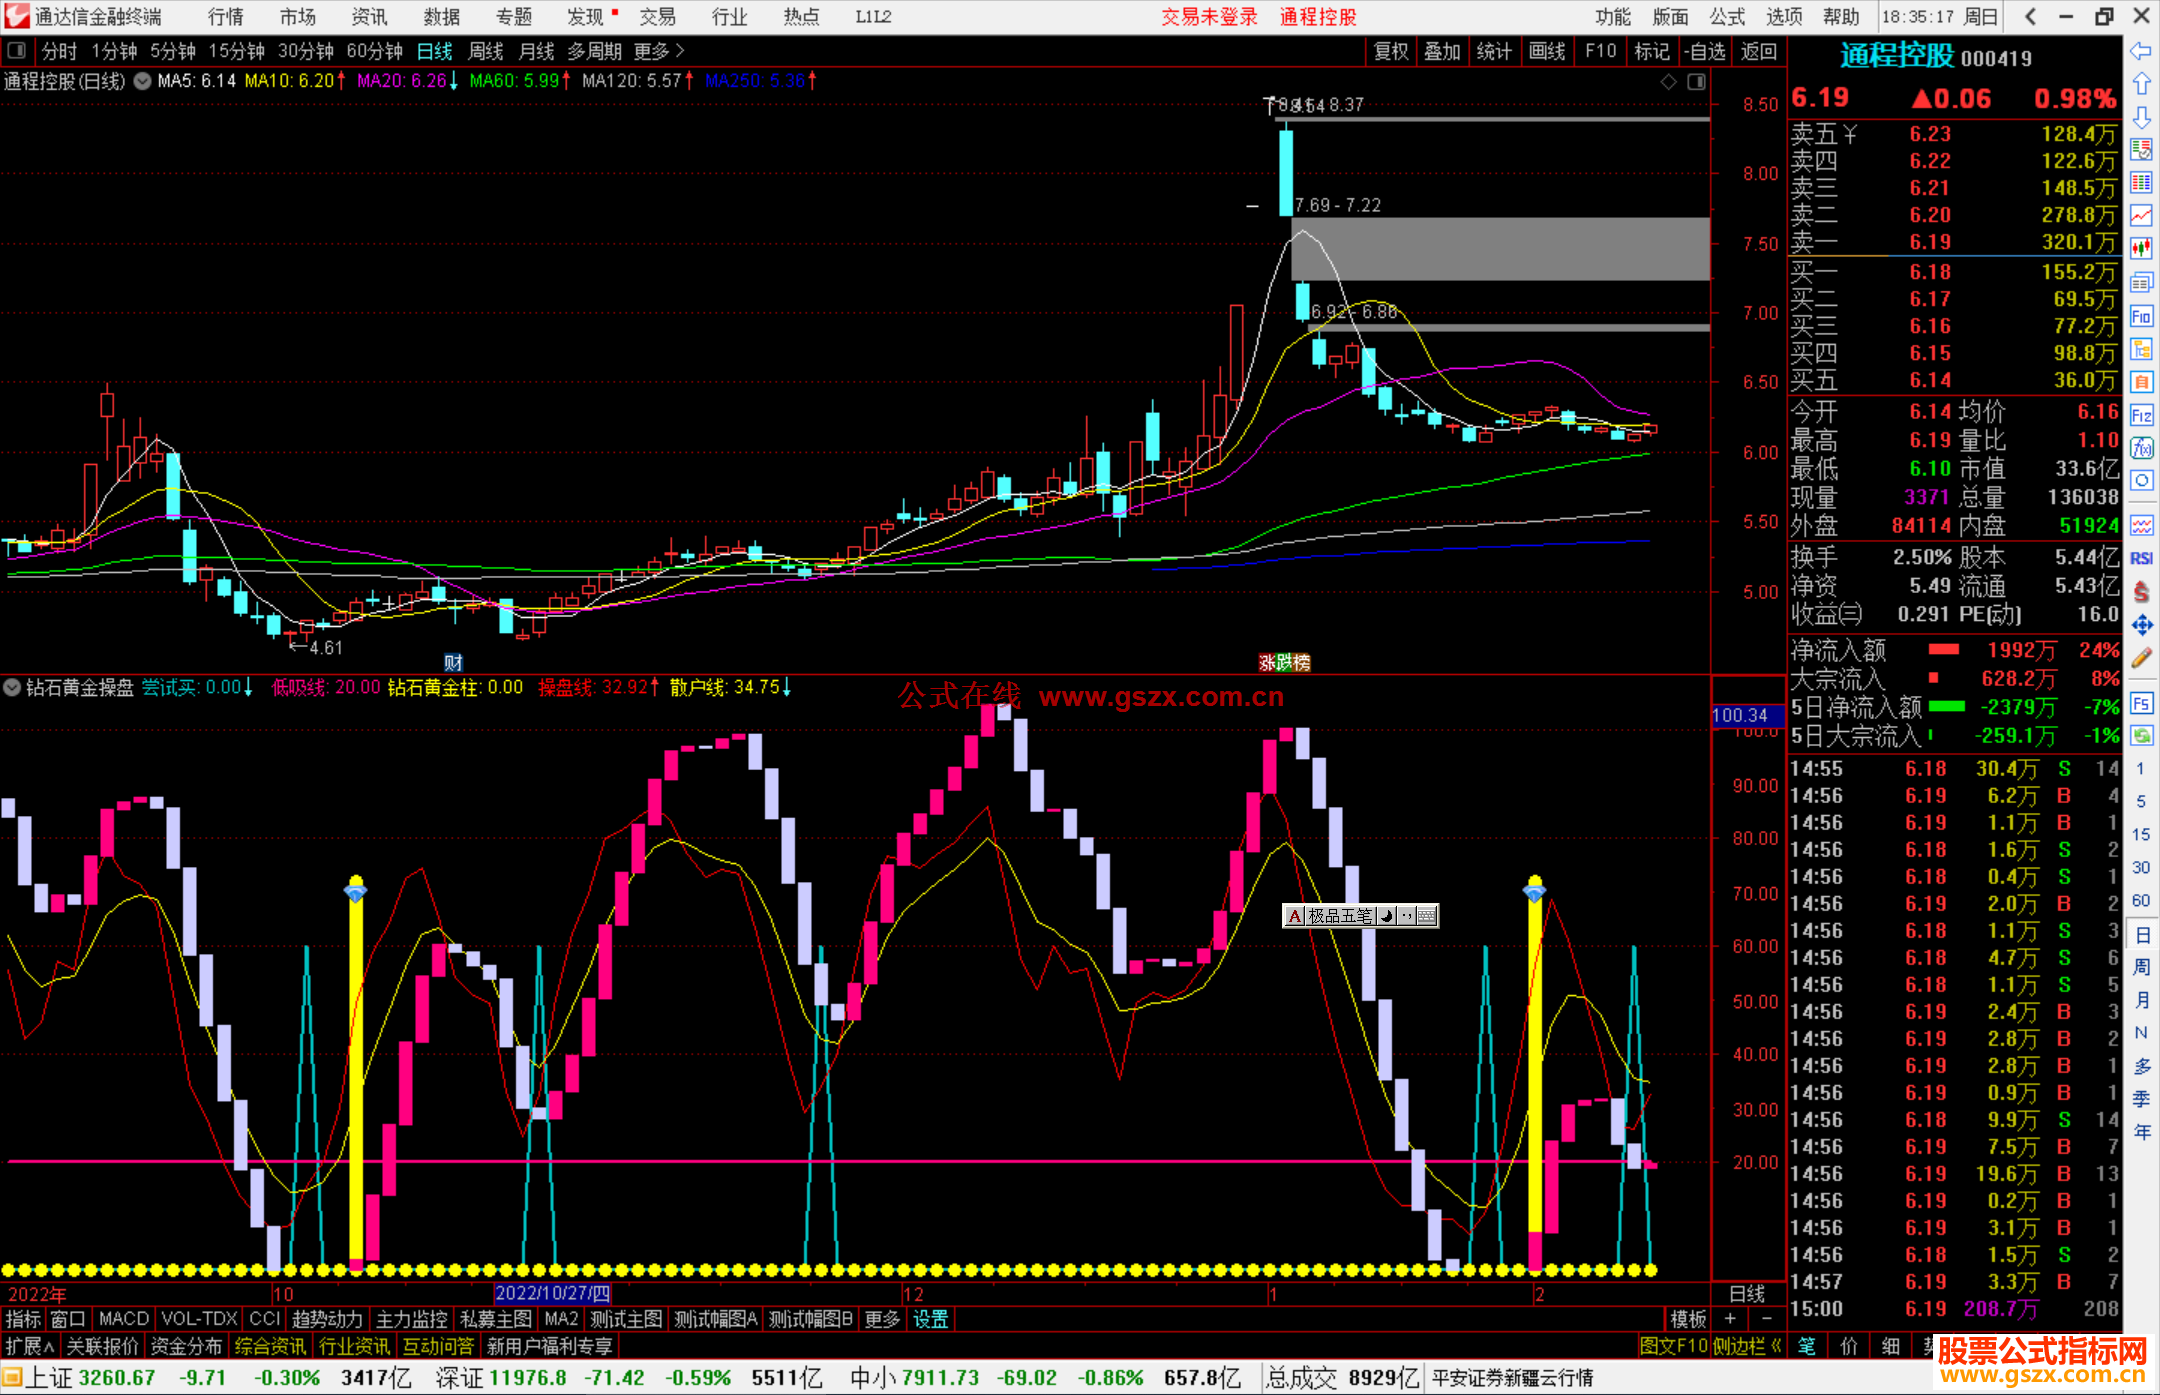Open the 版面 layout menu

point(1670,17)
